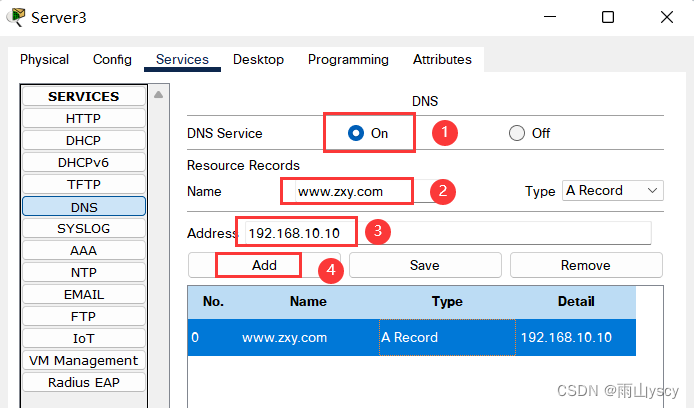Switch to the Services tab
The width and height of the screenshot is (694, 408).
pyautogui.click(x=182, y=59)
